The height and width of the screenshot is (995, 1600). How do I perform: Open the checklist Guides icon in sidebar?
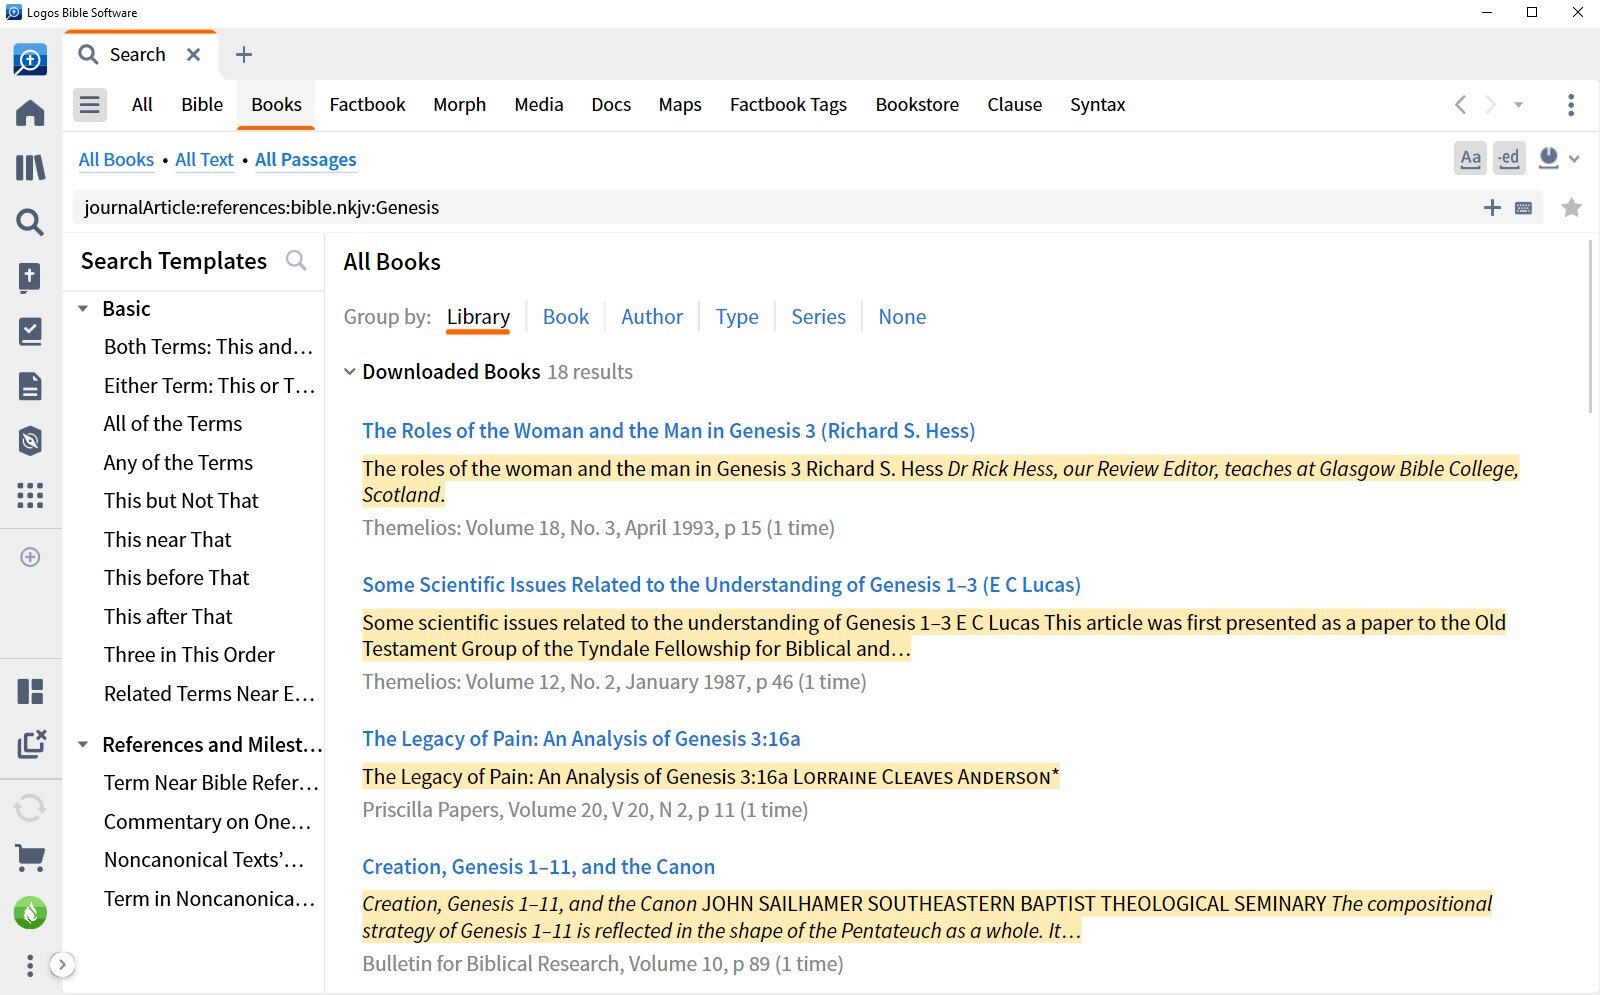[x=30, y=332]
